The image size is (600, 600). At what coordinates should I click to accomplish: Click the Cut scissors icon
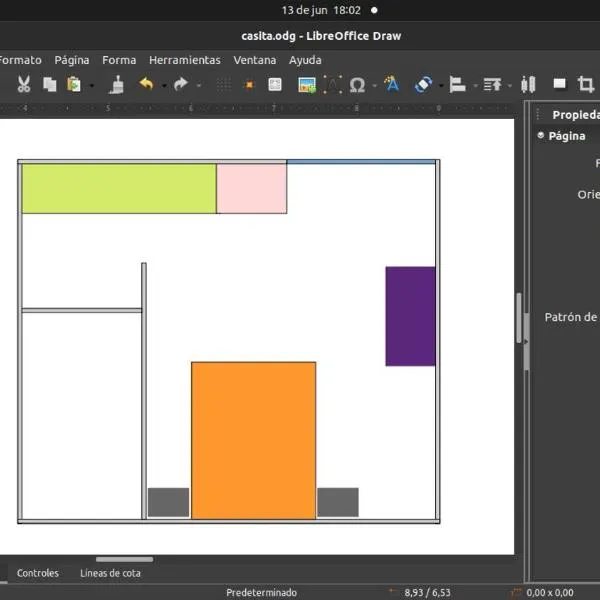[24, 85]
